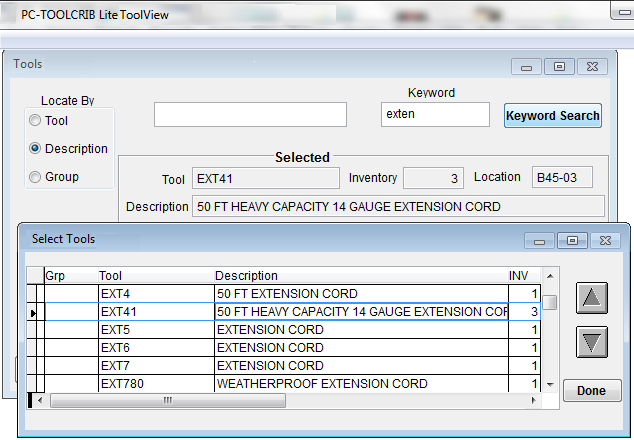Click the selected Tool field EXT41
Screen dimensions: 634x440
tap(266, 178)
